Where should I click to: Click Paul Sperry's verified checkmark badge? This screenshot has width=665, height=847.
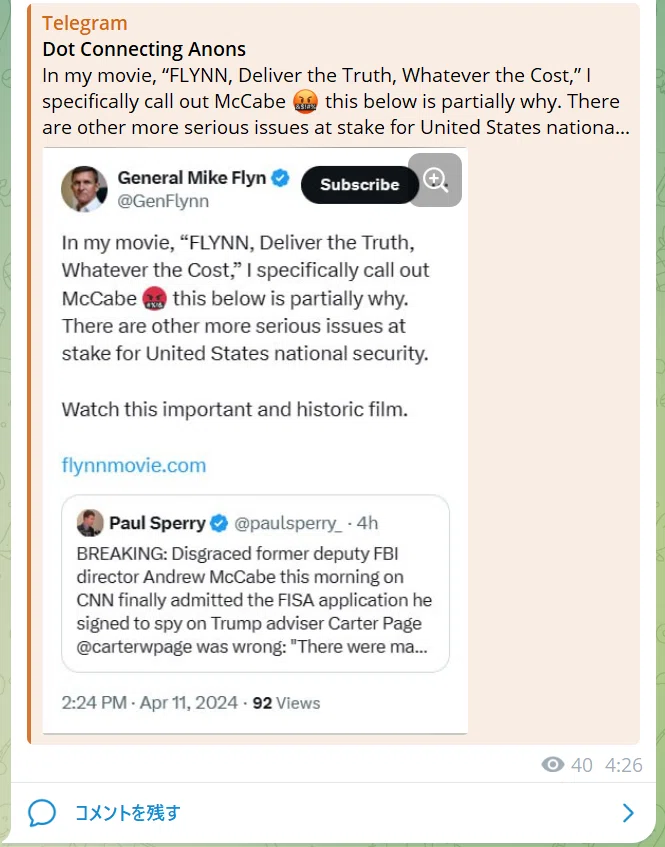(219, 523)
